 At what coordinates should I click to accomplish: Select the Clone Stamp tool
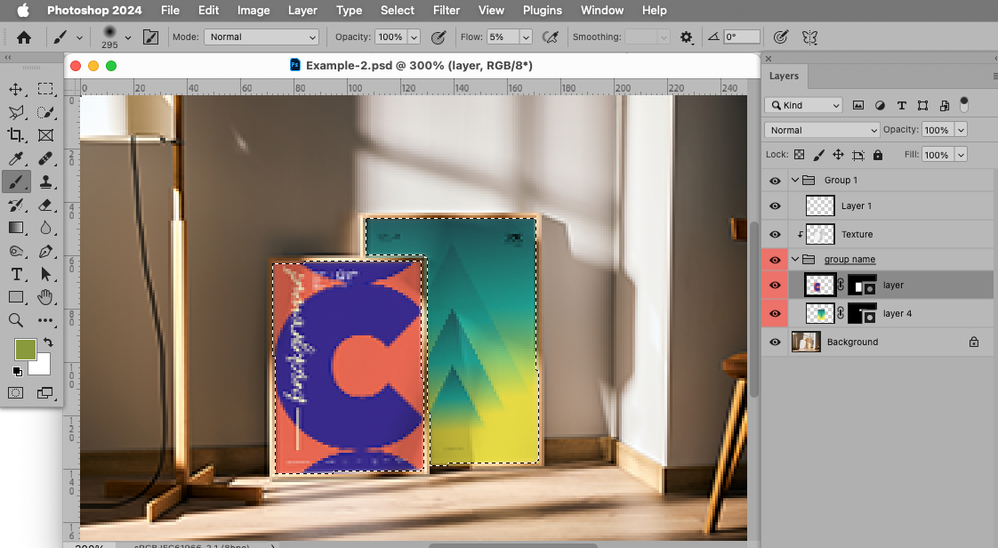tap(45, 182)
